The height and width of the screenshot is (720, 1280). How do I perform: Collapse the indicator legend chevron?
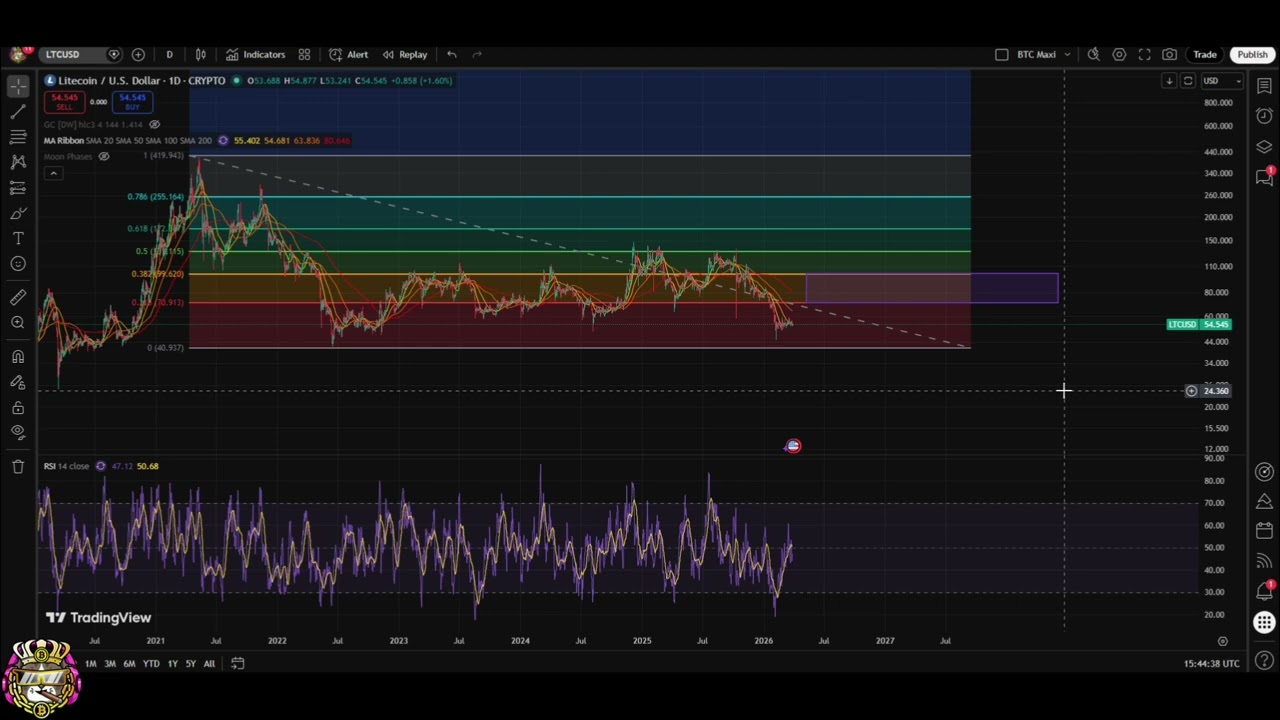pos(53,173)
